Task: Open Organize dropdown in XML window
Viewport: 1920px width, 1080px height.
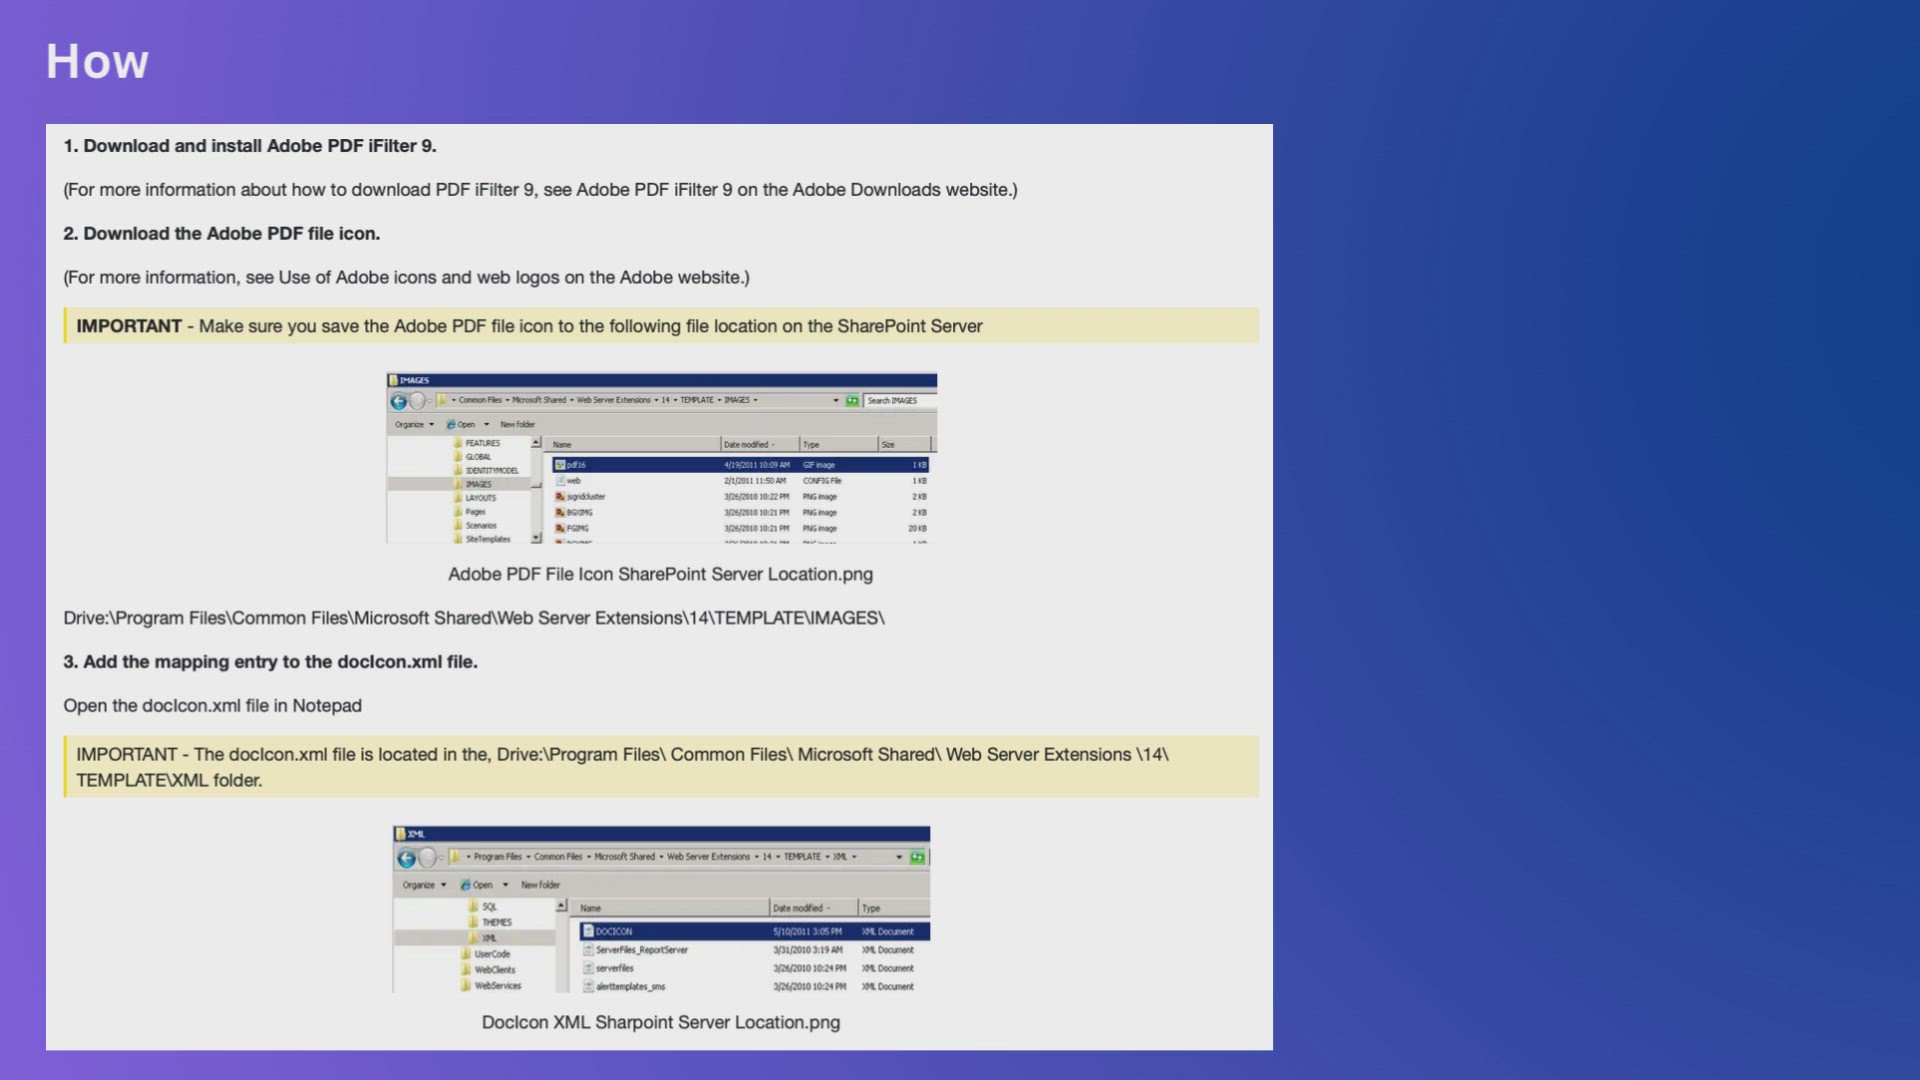Action: click(424, 885)
